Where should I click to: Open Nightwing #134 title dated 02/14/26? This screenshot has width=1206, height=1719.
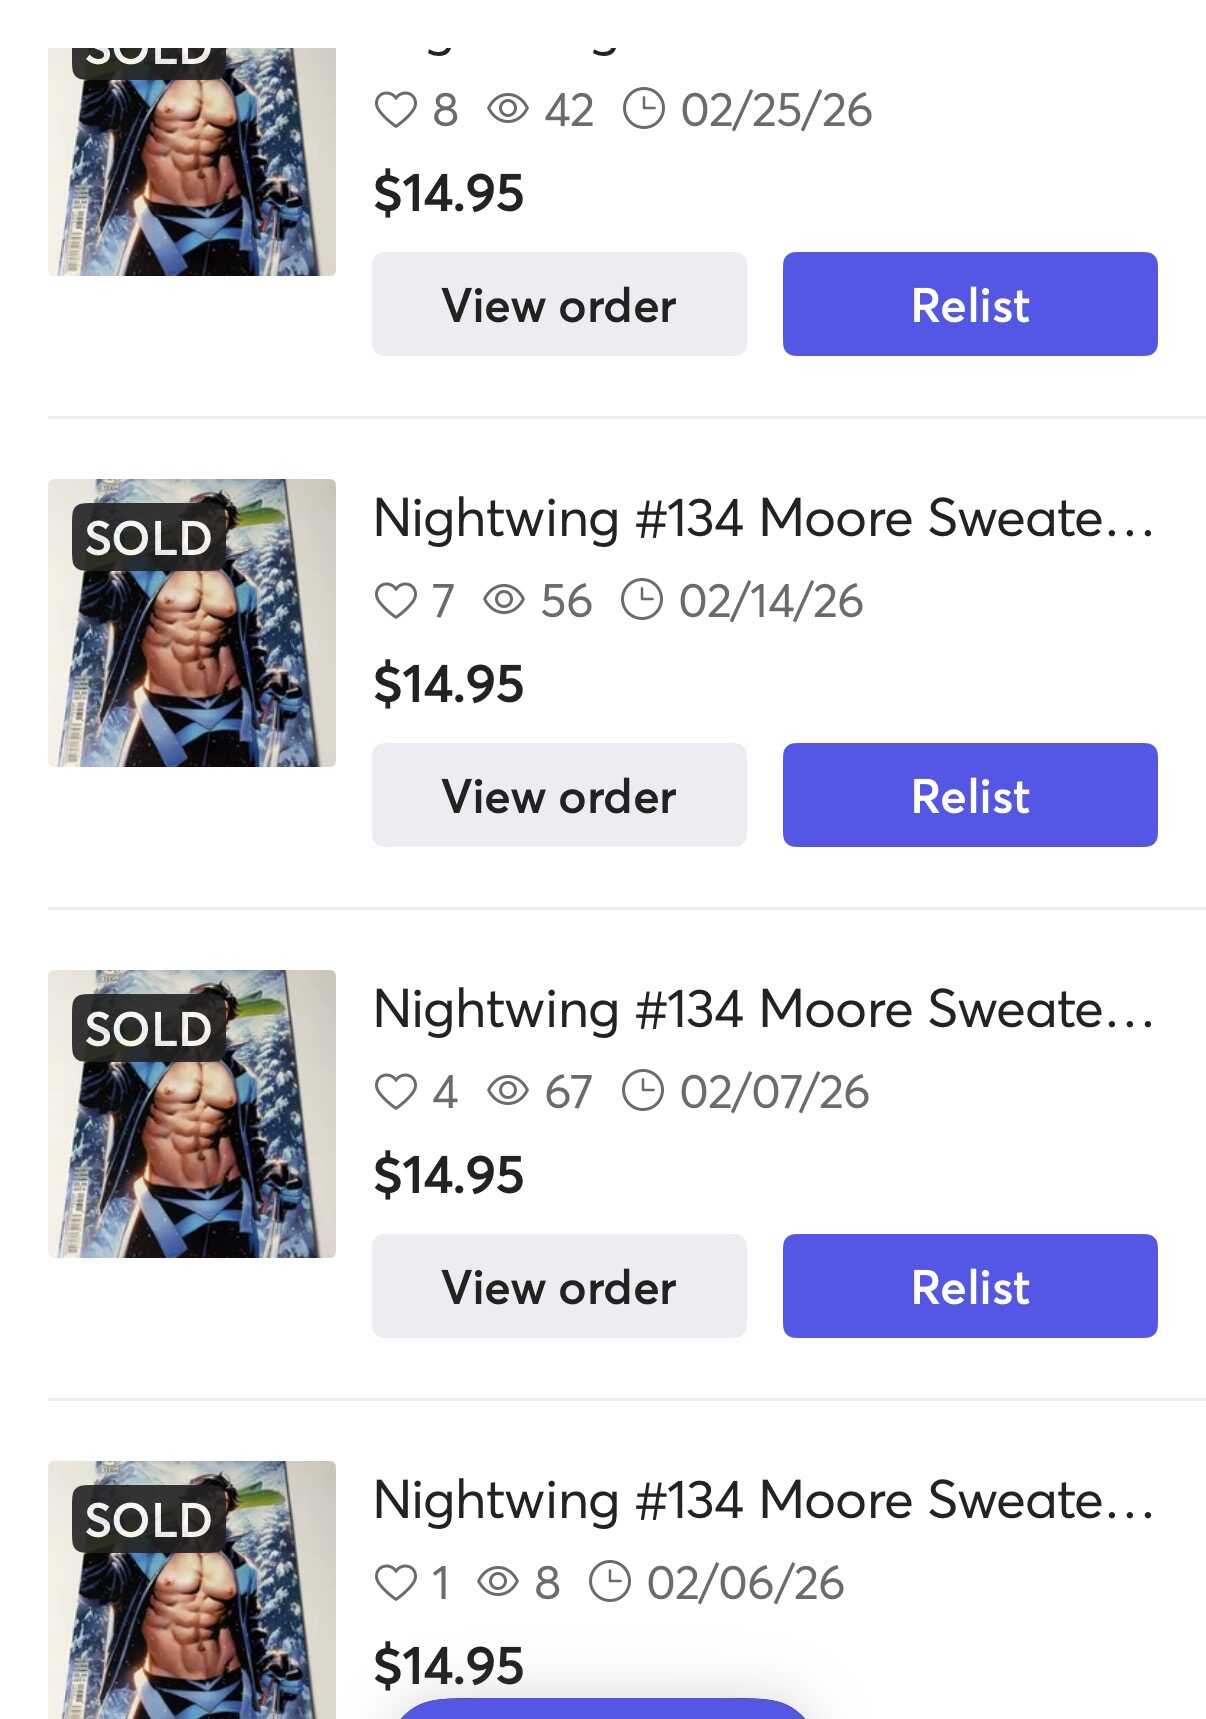tap(763, 519)
